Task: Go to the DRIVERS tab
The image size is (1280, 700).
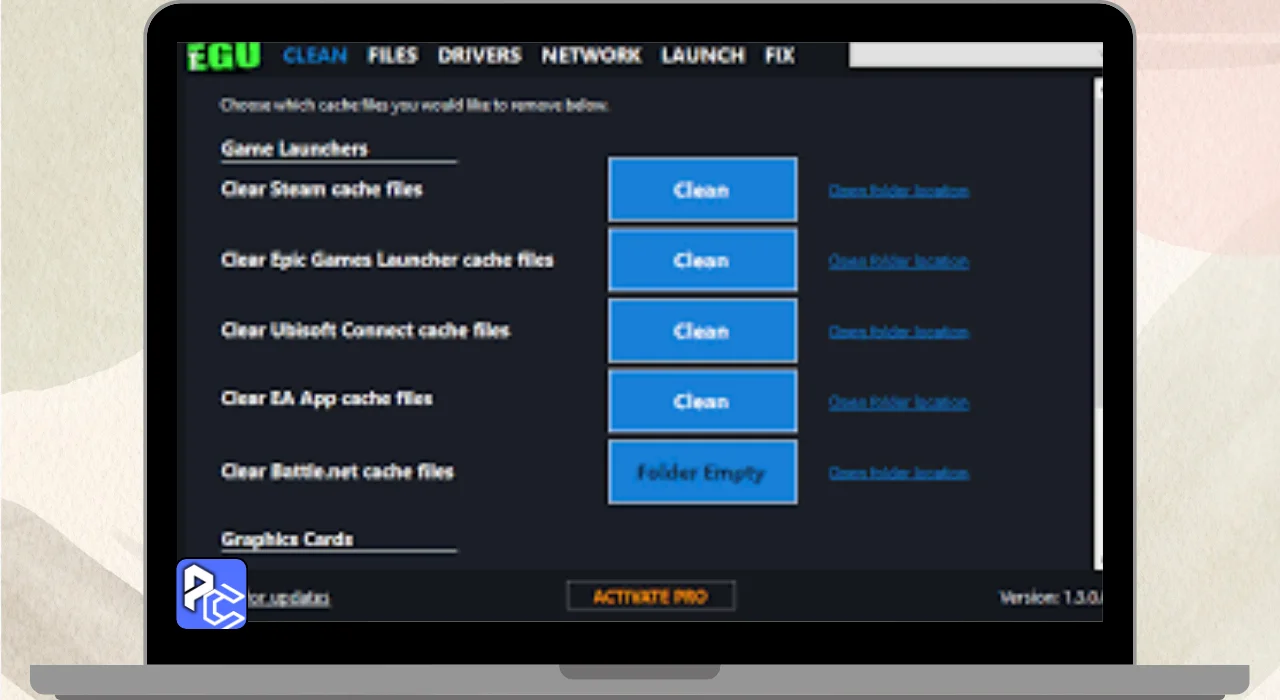Action: click(x=479, y=56)
